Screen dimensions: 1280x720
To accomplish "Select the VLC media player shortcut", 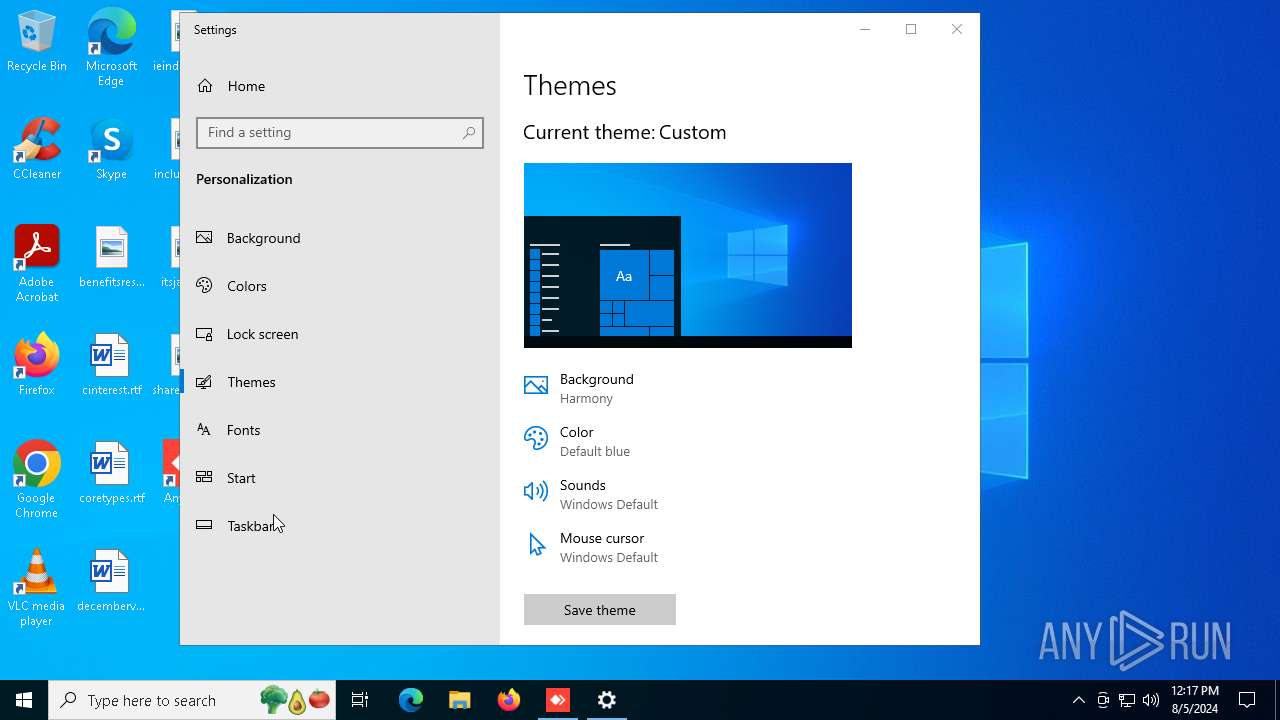I will pyautogui.click(x=37, y=588).
